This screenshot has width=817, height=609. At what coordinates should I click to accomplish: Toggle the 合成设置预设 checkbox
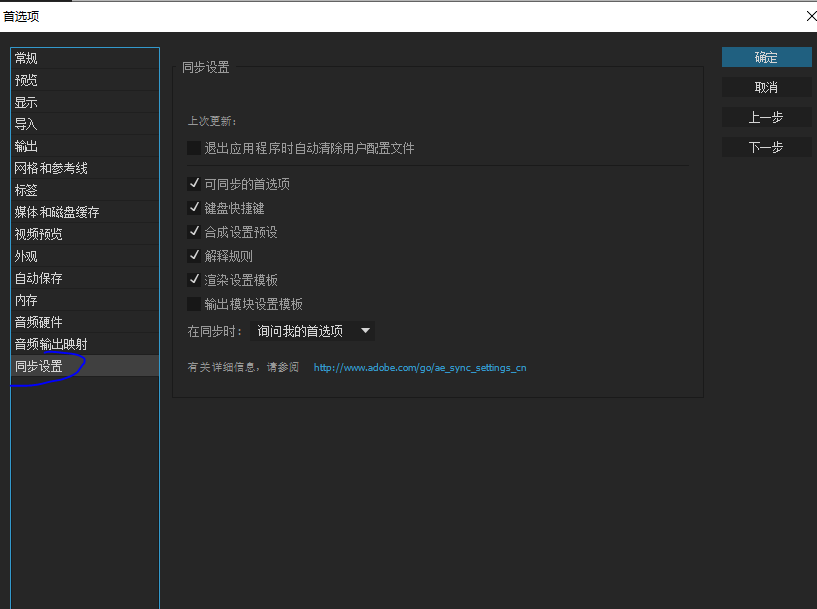click(x=194, y=232)
